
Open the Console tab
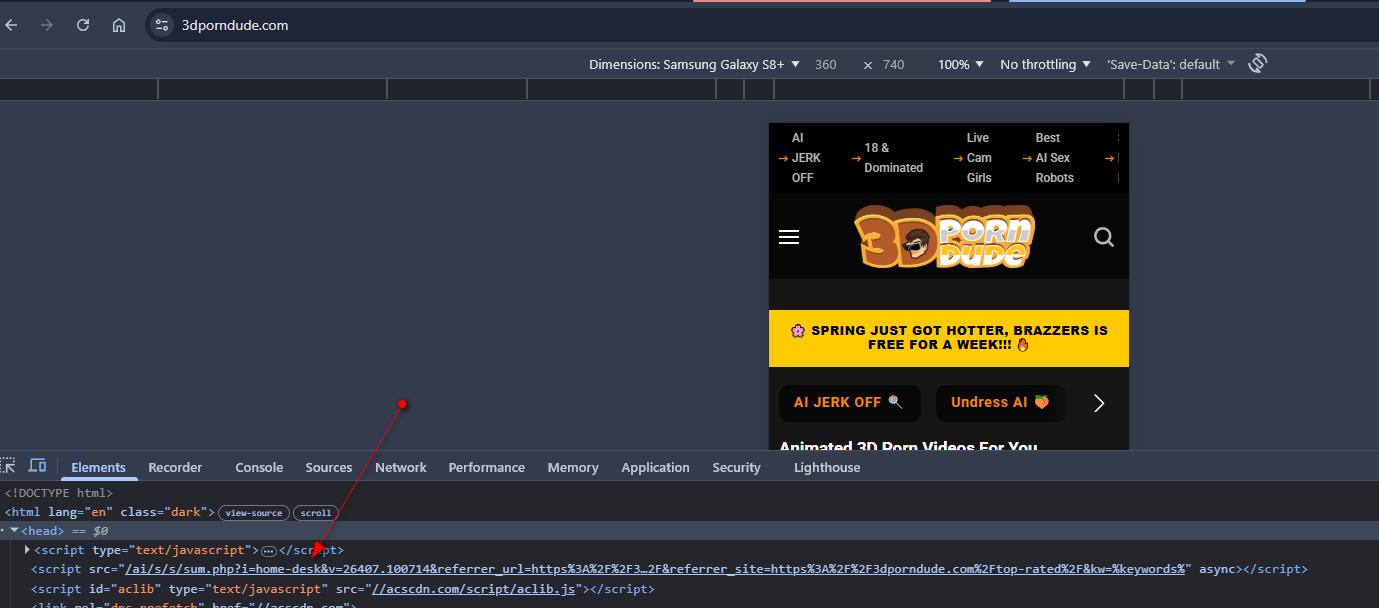coord(259,467)
